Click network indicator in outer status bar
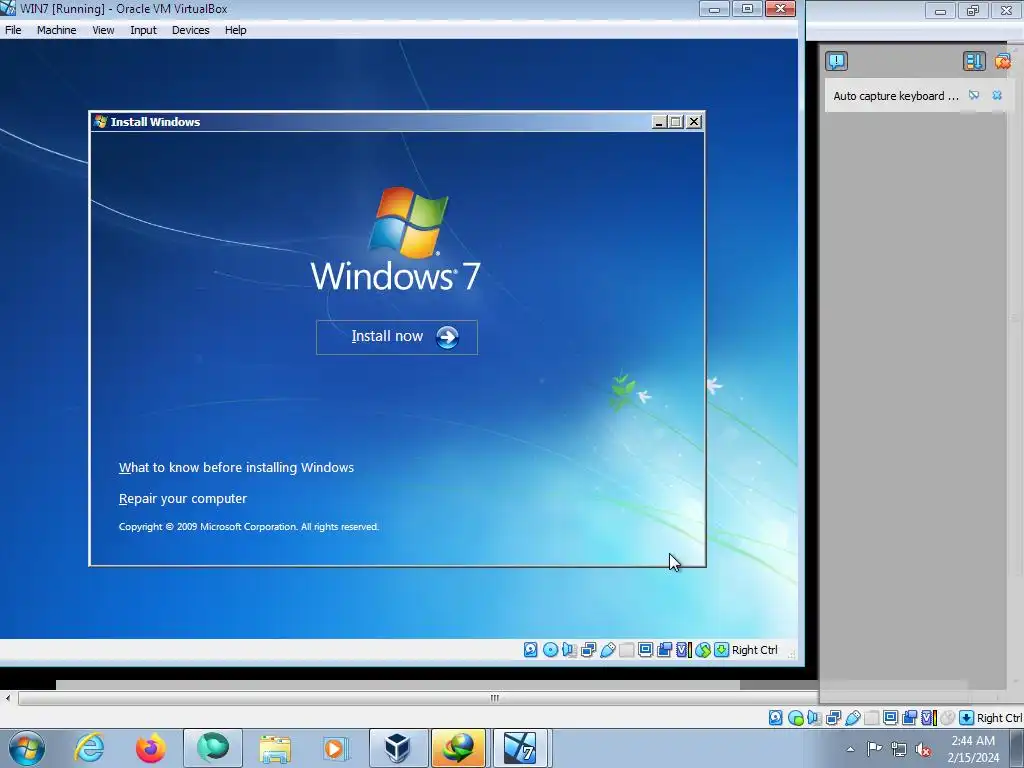 tap(833, 718)
